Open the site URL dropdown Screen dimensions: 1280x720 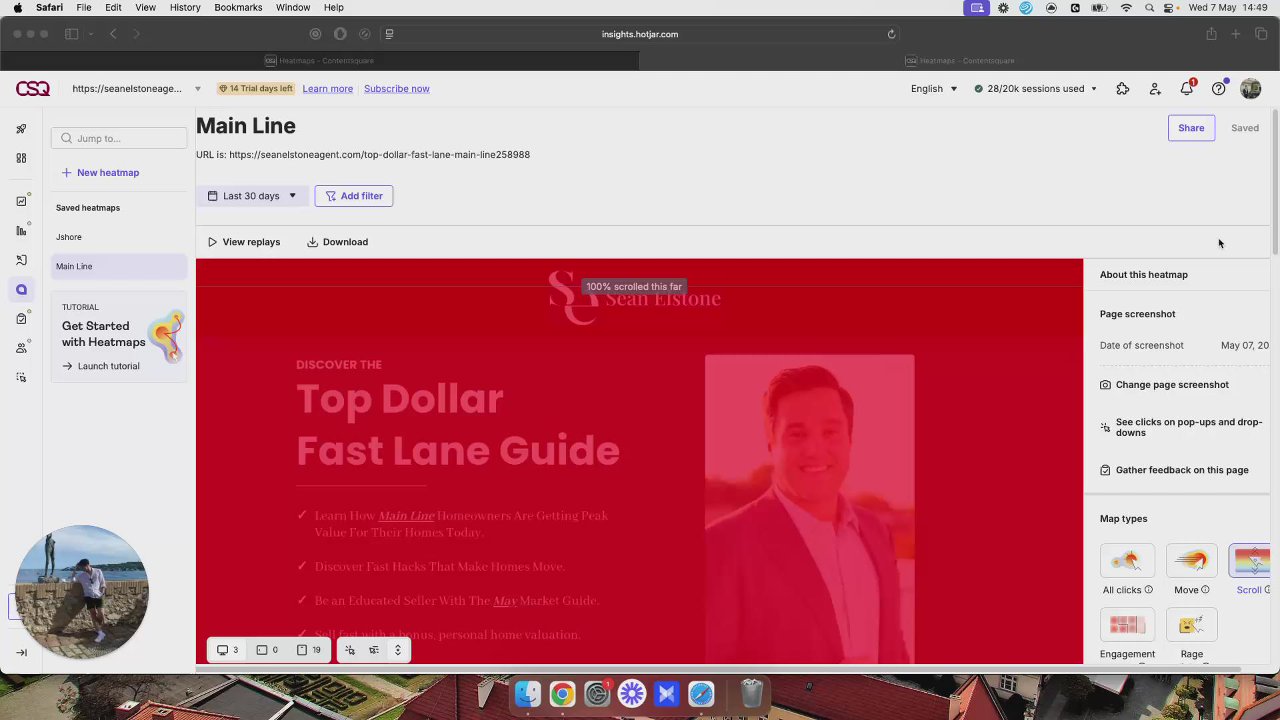coord(136,89)
